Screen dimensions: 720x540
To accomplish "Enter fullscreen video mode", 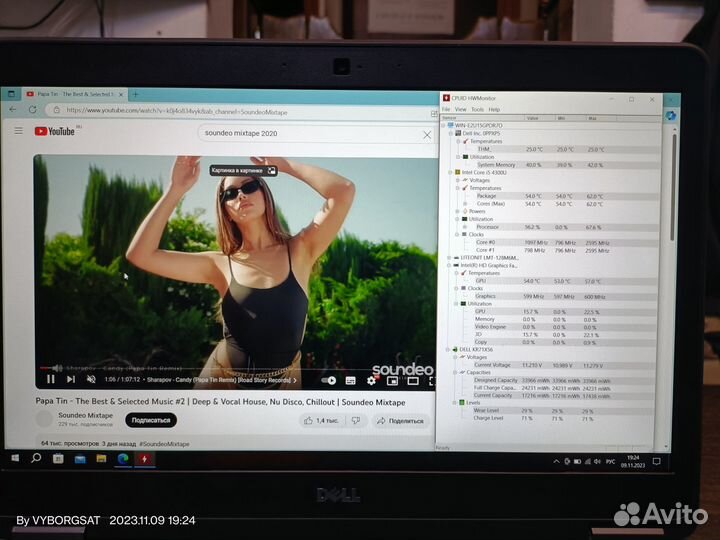I will 431,380.
